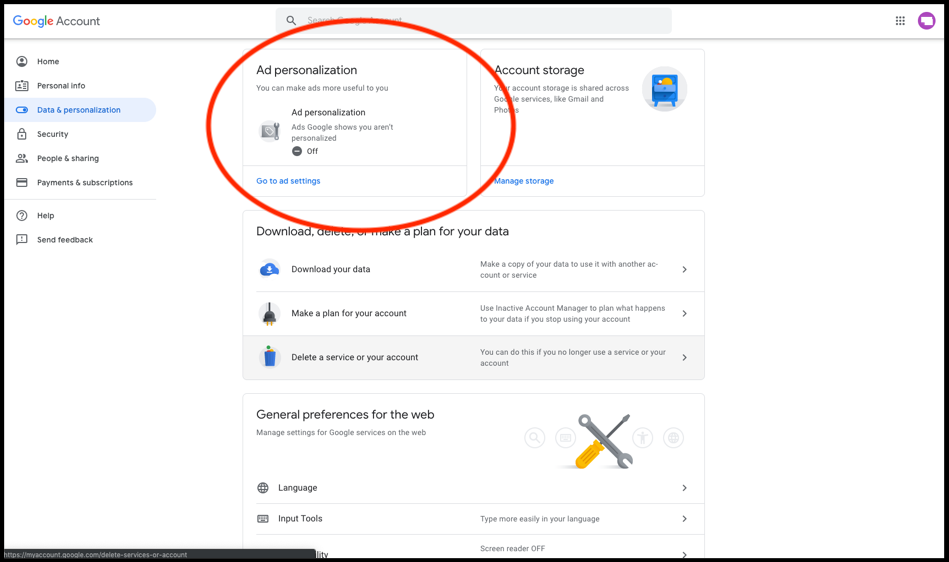Click 'Make a copy of your data' description
This screenshot has width=949, height=562.
[569, 269]
